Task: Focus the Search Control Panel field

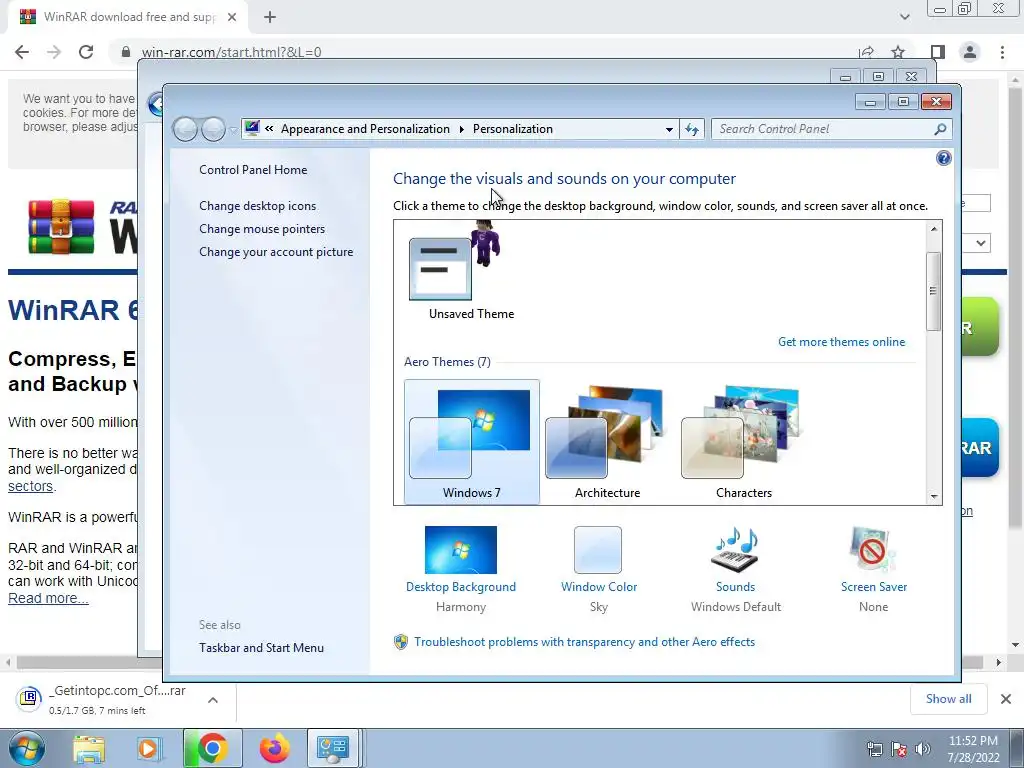Action: point(831,129)
